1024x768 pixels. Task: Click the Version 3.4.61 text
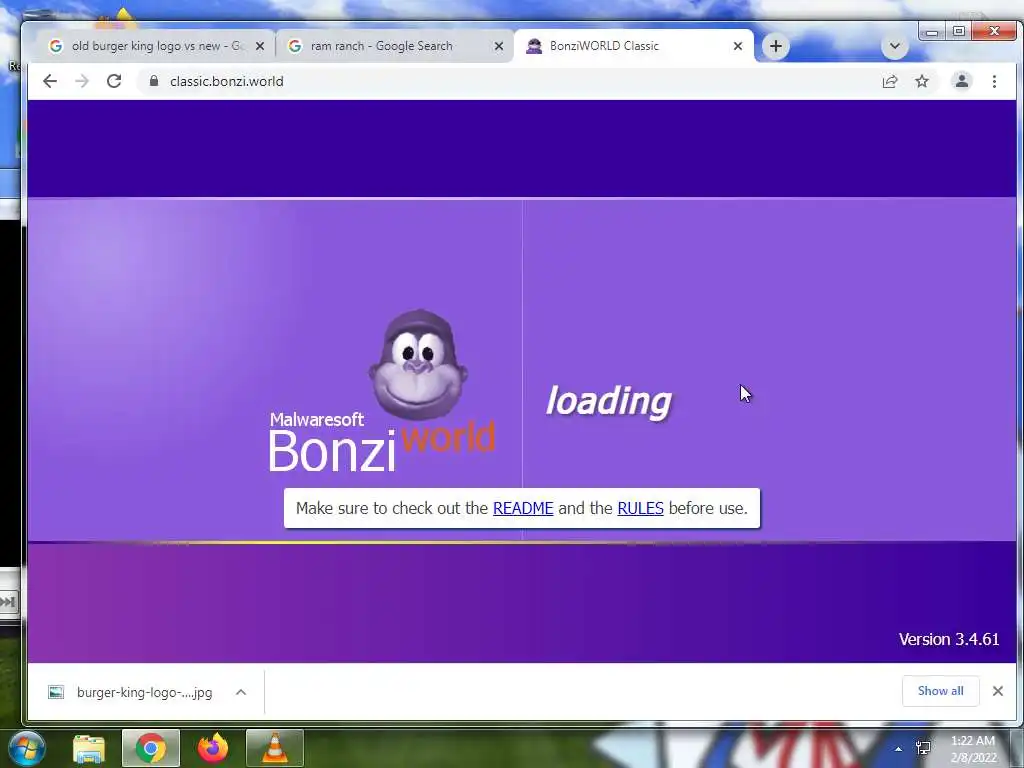tap(948, 639)
